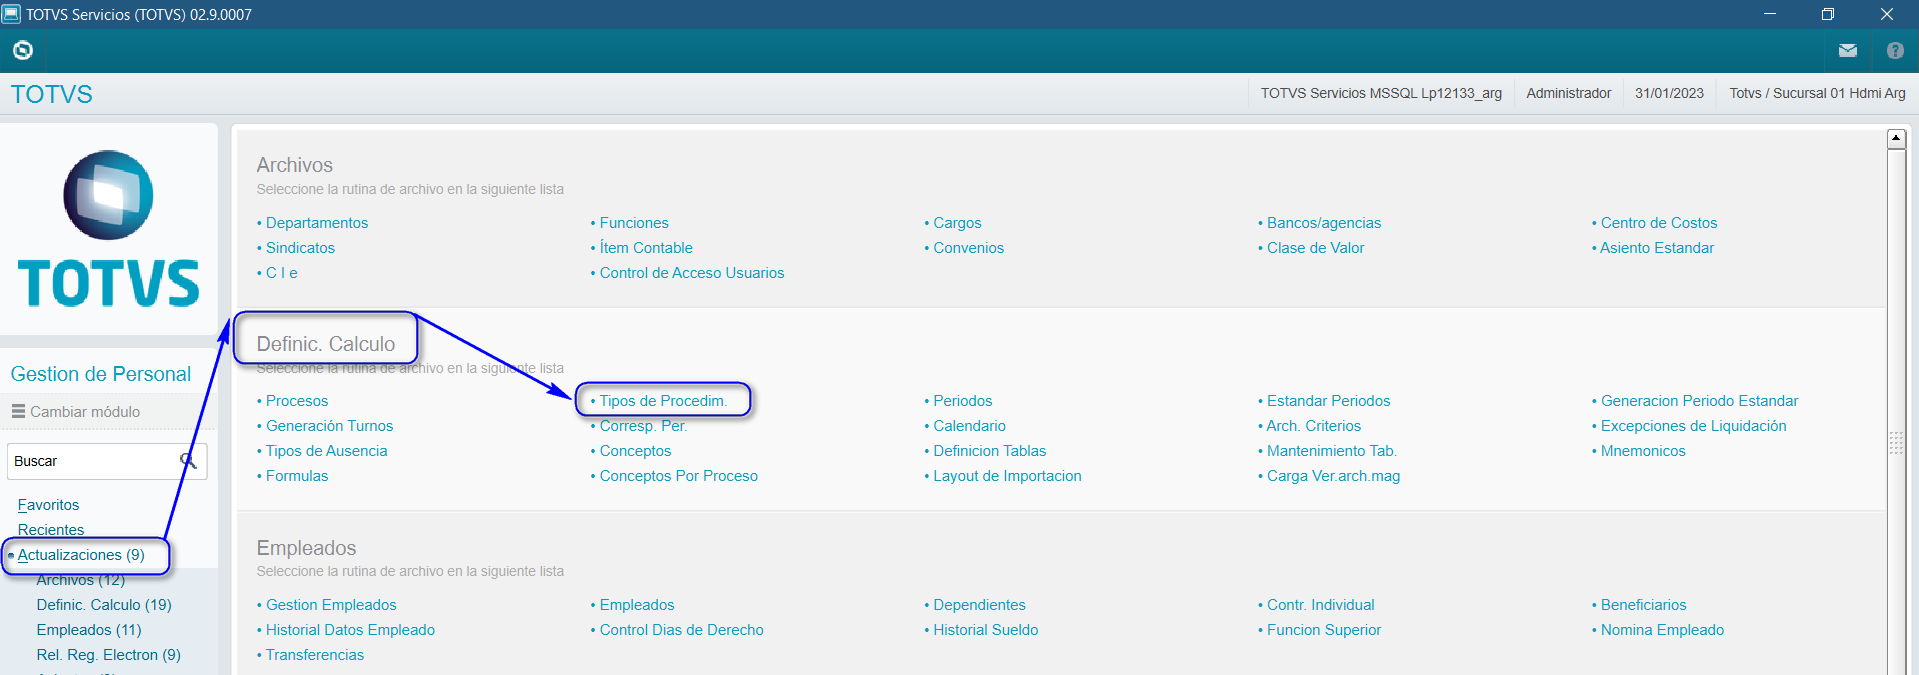Open Conceptos Por Proceso routine
The width and height of the screenshot is (1919, 675).
[x=678, y=476]
